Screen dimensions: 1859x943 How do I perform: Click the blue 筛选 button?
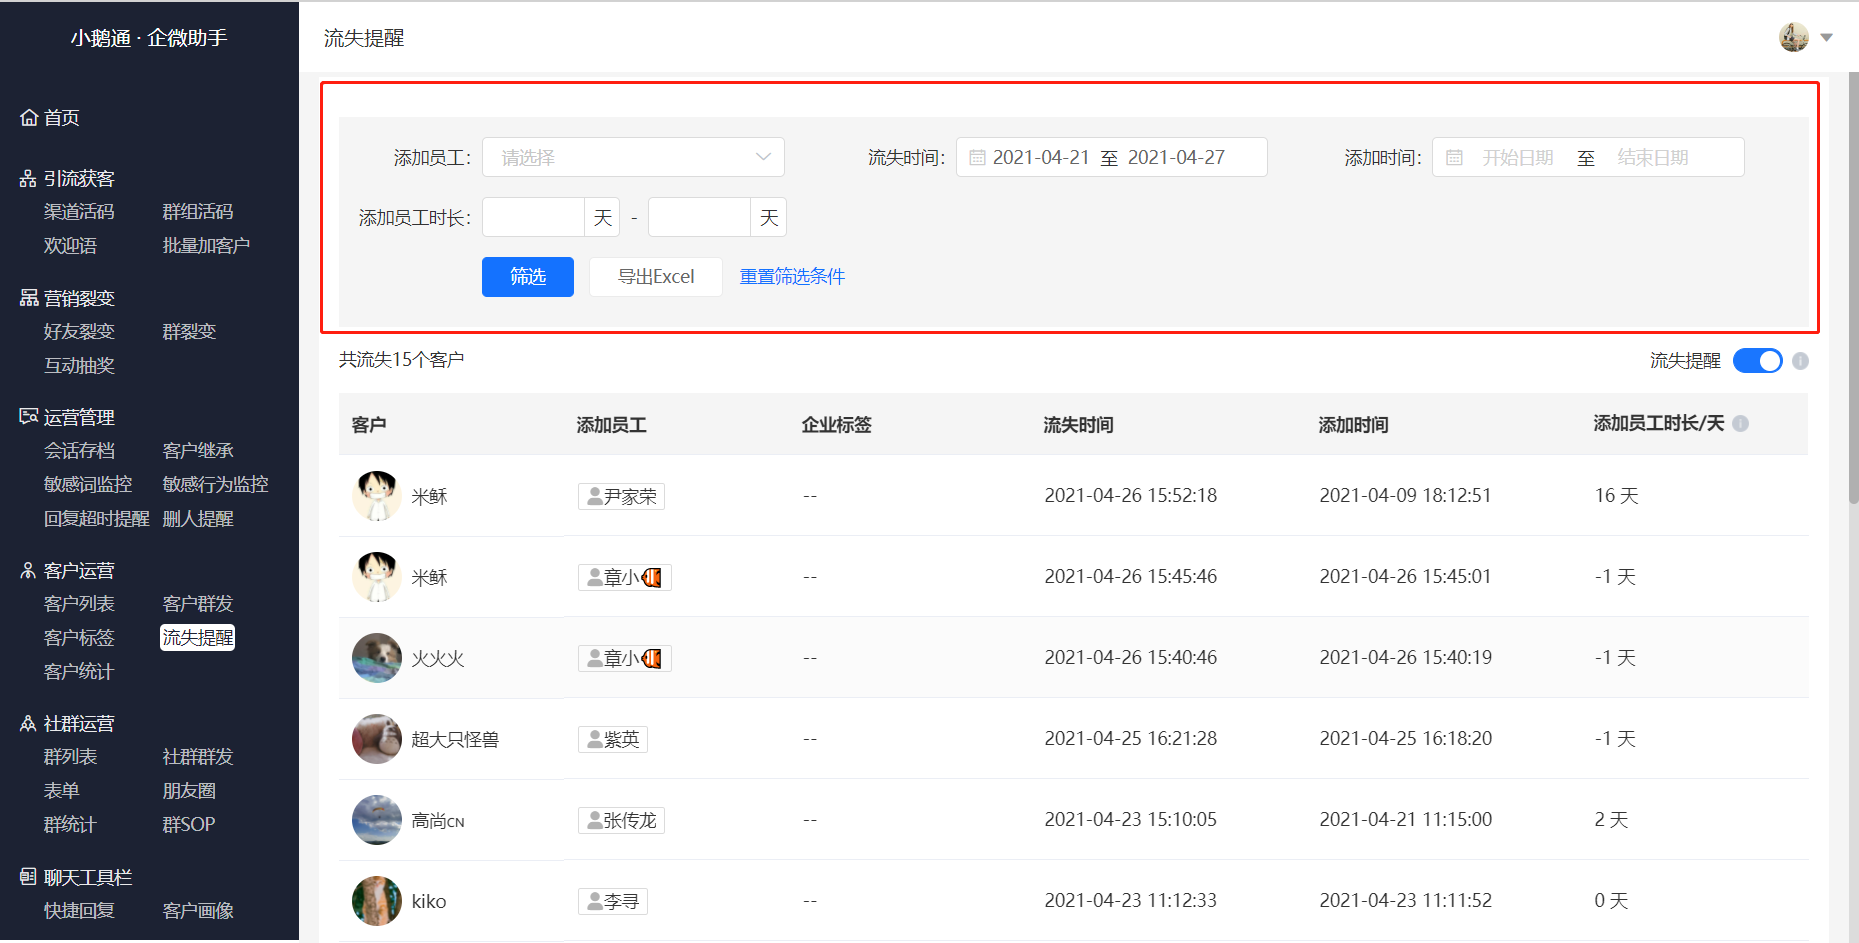pyautogui.click(x=528, y=277)
